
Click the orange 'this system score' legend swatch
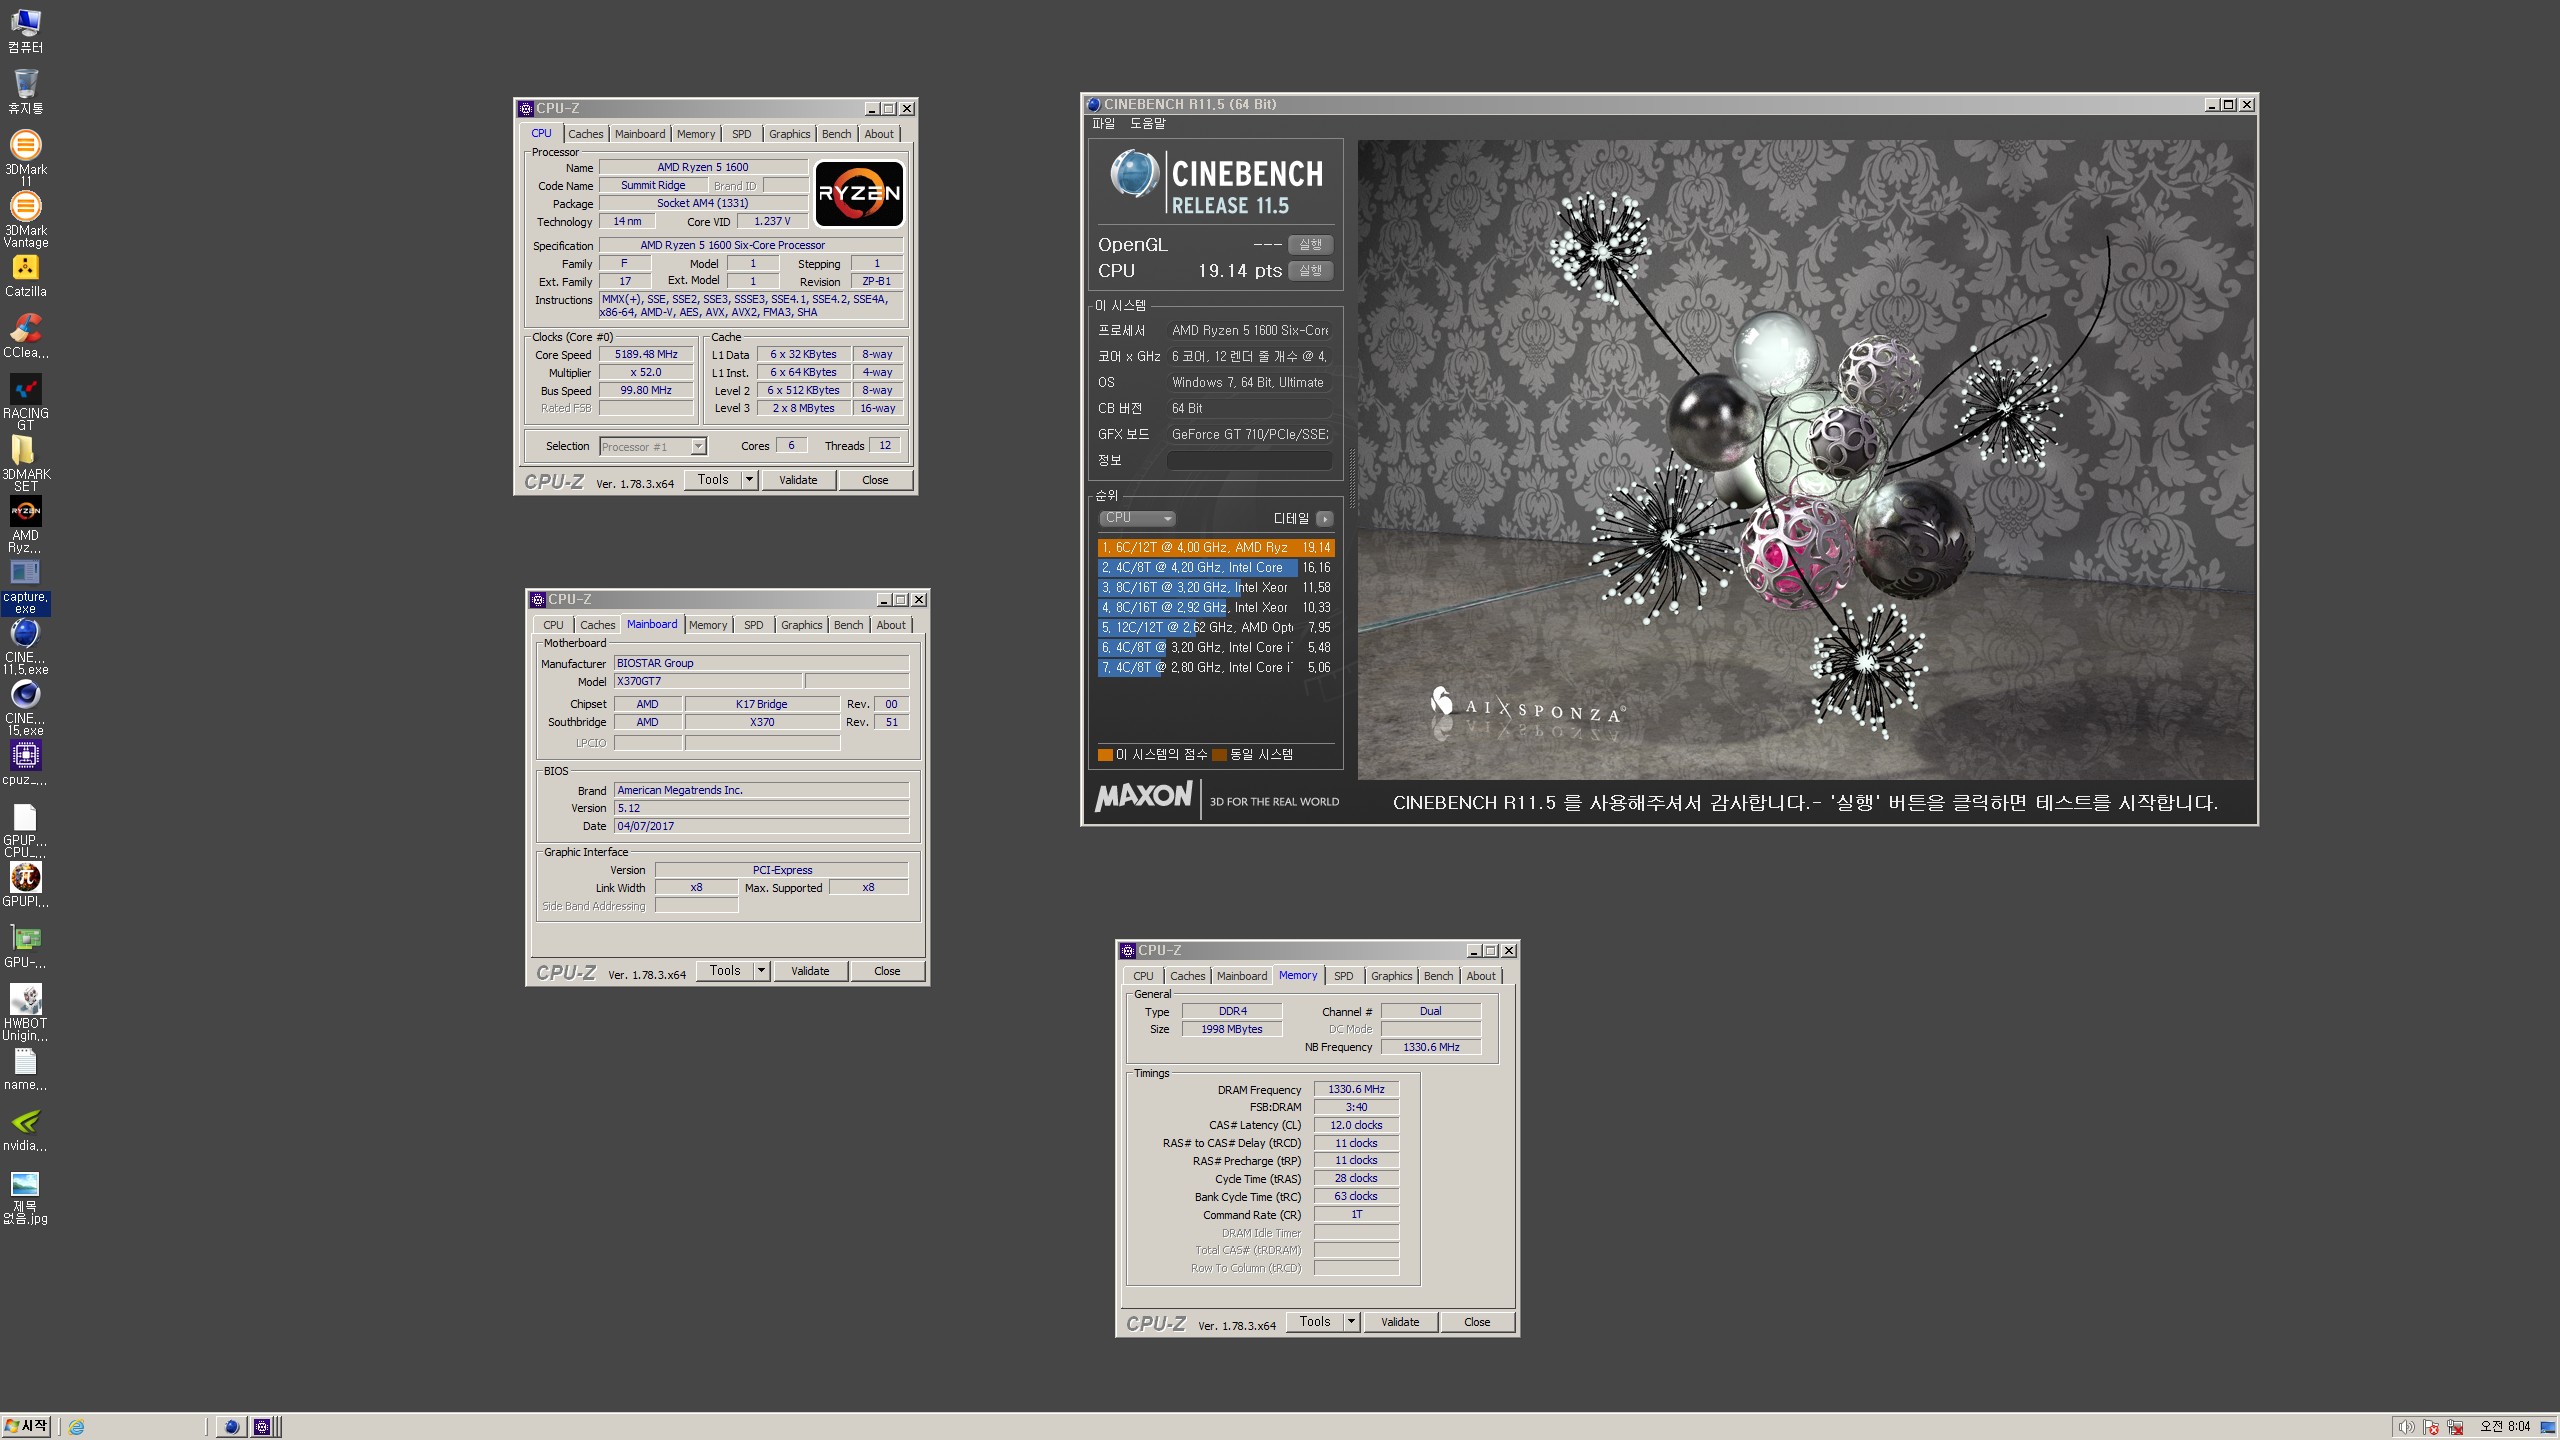click(x=1105, y=755)
